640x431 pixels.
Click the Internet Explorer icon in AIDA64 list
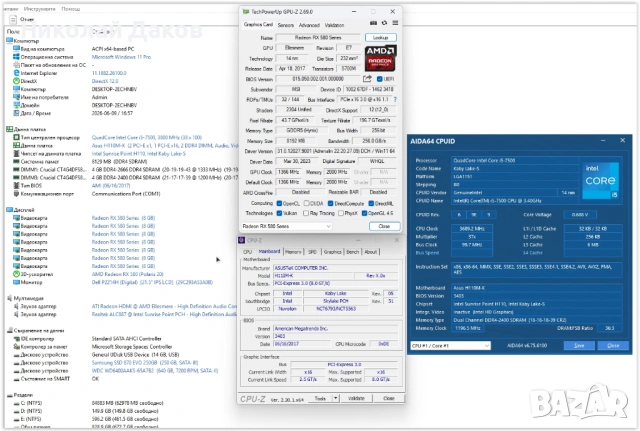(16, 73)
